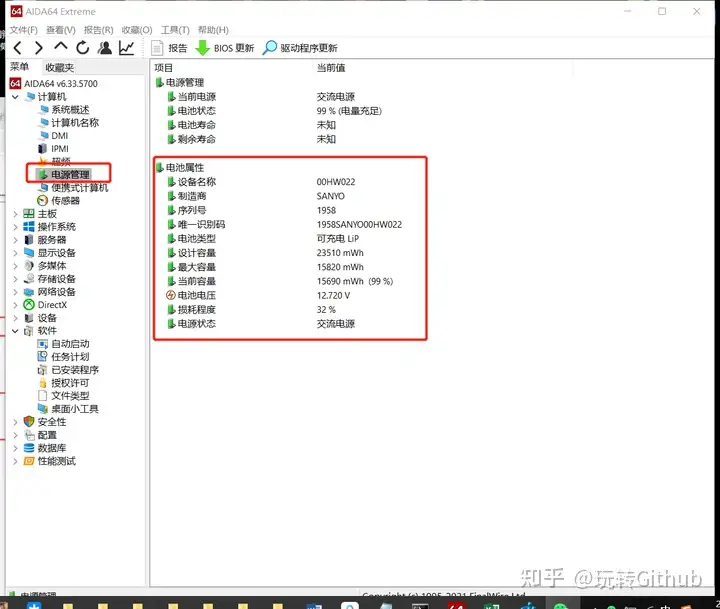
Task: Switch to the 收藏夹 tab
Action: [60, 68]
